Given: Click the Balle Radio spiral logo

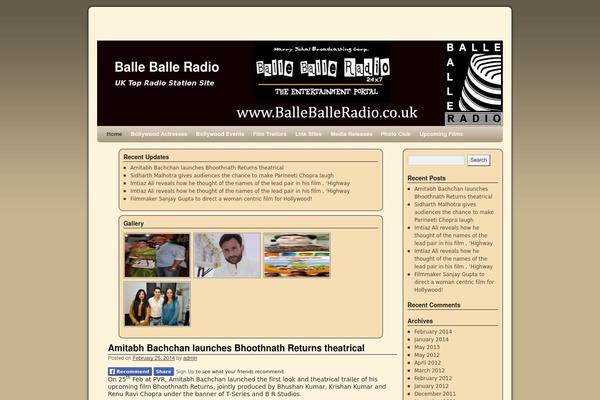Looking at the screenshot, I should coord(474,83).
